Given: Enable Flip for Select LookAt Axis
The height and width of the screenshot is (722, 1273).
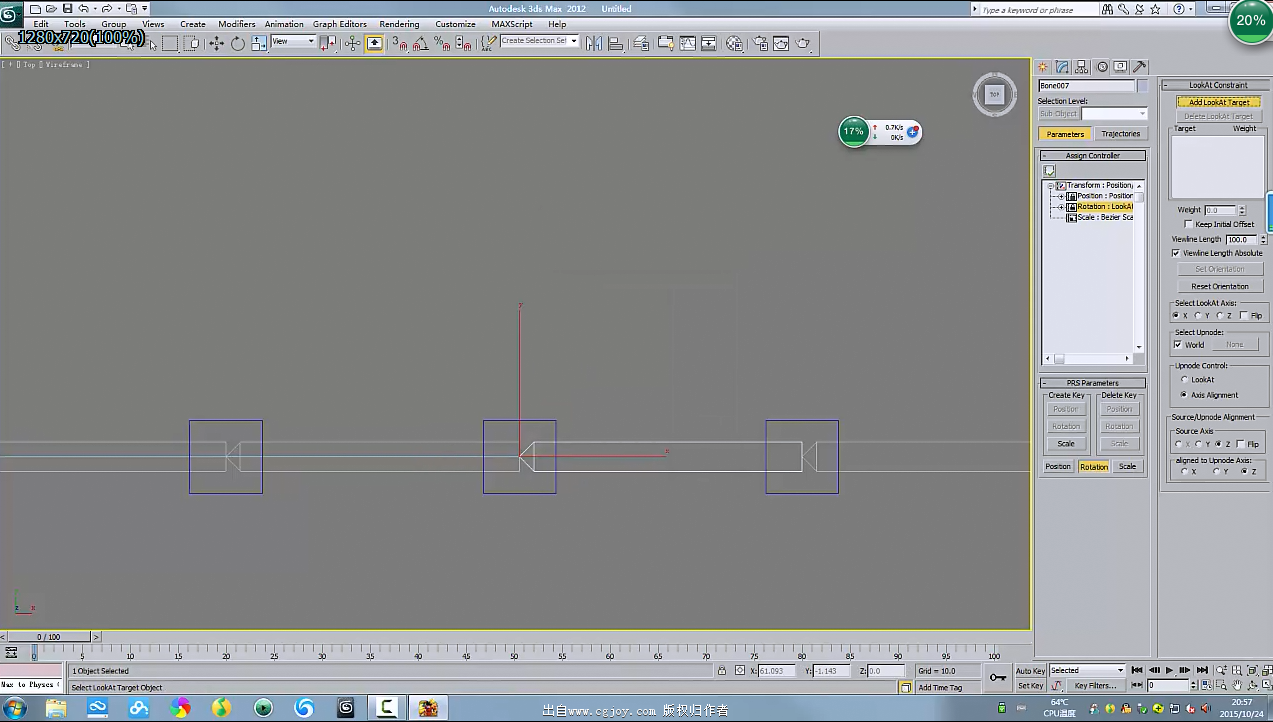Looking at the screenshot, I should tap(1245, 316).
